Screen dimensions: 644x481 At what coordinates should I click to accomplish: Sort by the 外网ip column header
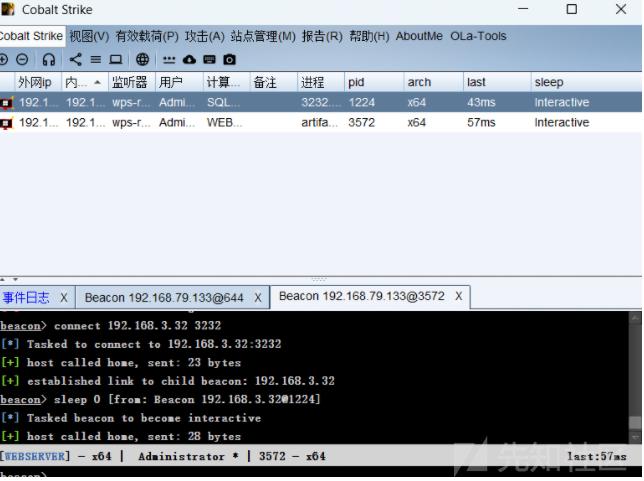tap(38, 83)
